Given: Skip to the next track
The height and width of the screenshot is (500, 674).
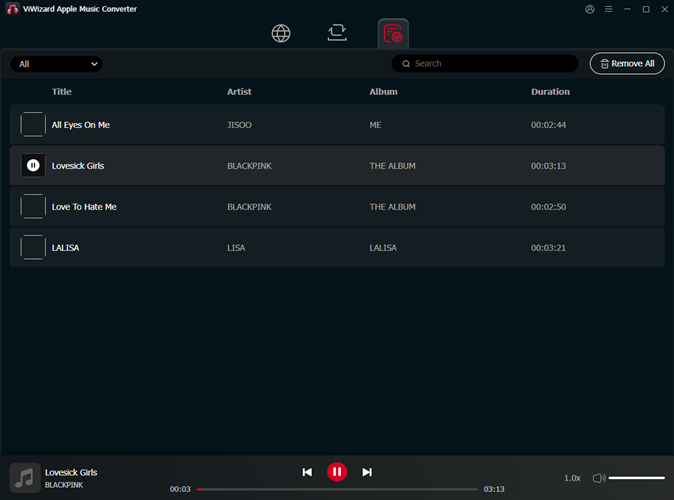Looking at the screenshot, I should tap(367, 472).
